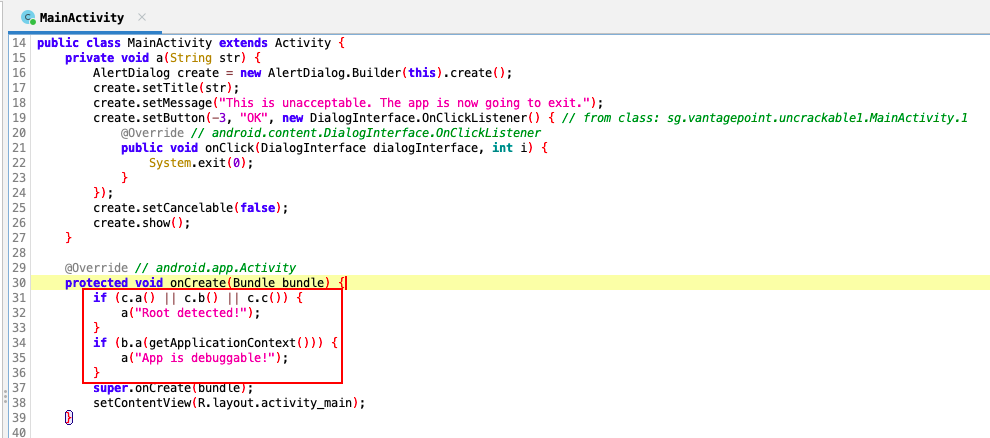The width and height of the screenshot is (990, 438).
Task: Click the create.show() method call
Action: coord(140,222)
